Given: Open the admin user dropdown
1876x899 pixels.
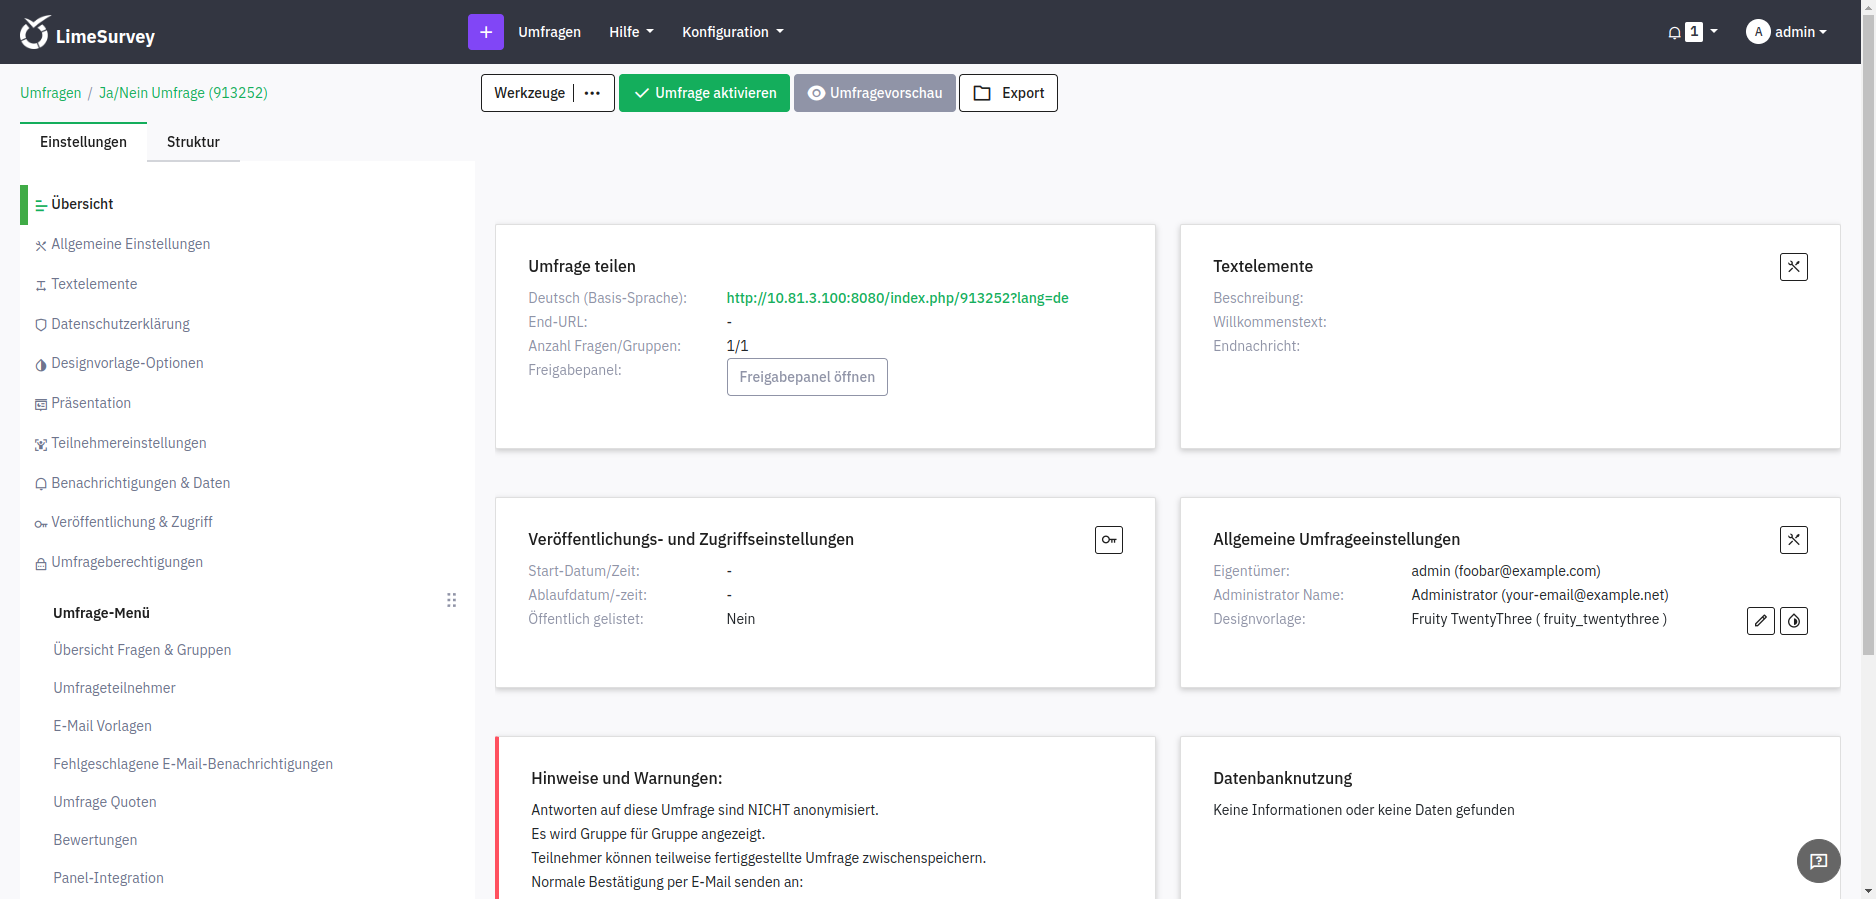Looking at the screenshot, I should click(1787, 32).
